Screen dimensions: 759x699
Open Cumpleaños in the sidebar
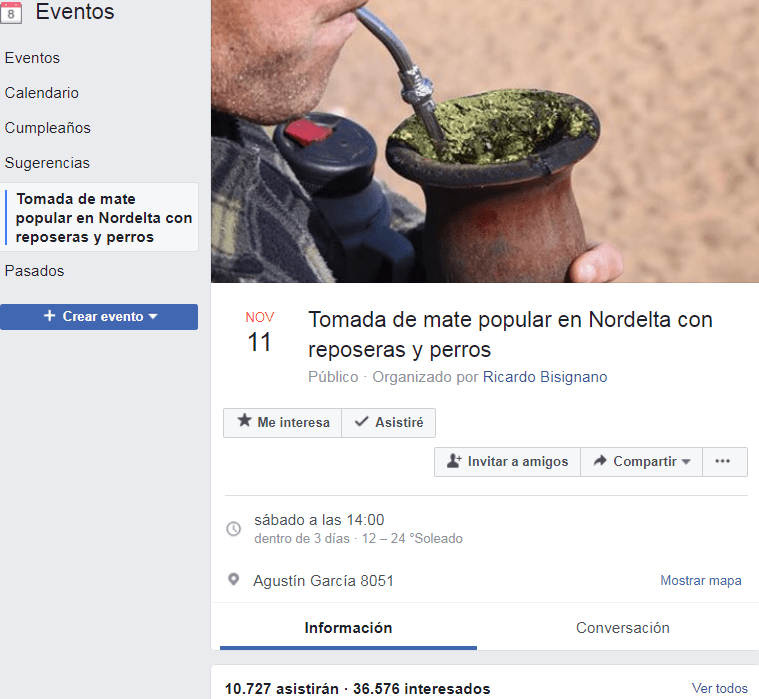pyautogui.click(x=47, y=128)
